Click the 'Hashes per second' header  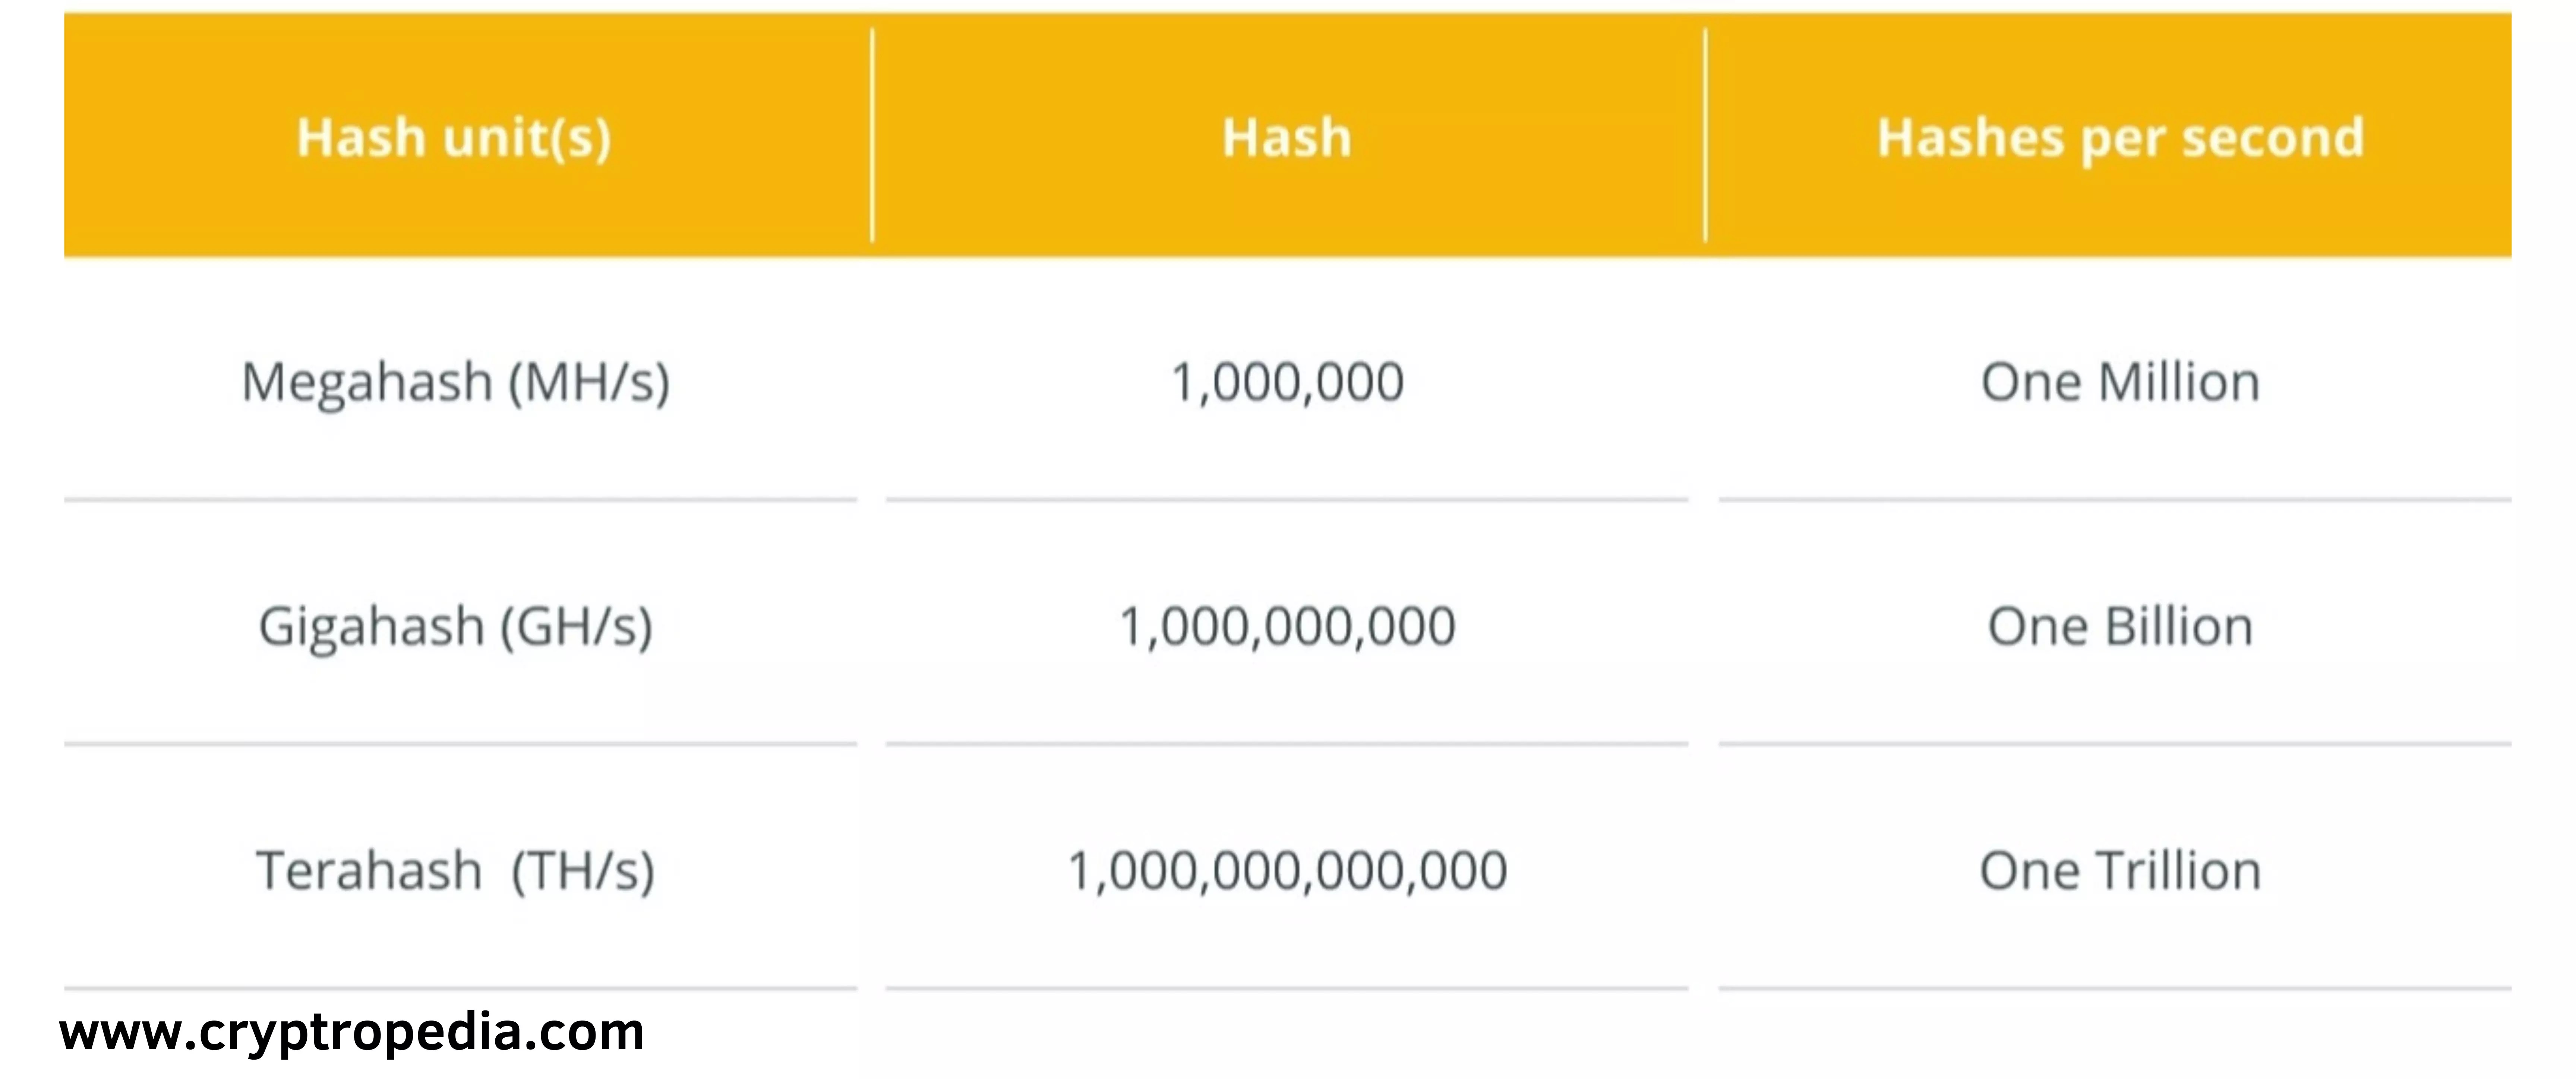point(2120,137)
